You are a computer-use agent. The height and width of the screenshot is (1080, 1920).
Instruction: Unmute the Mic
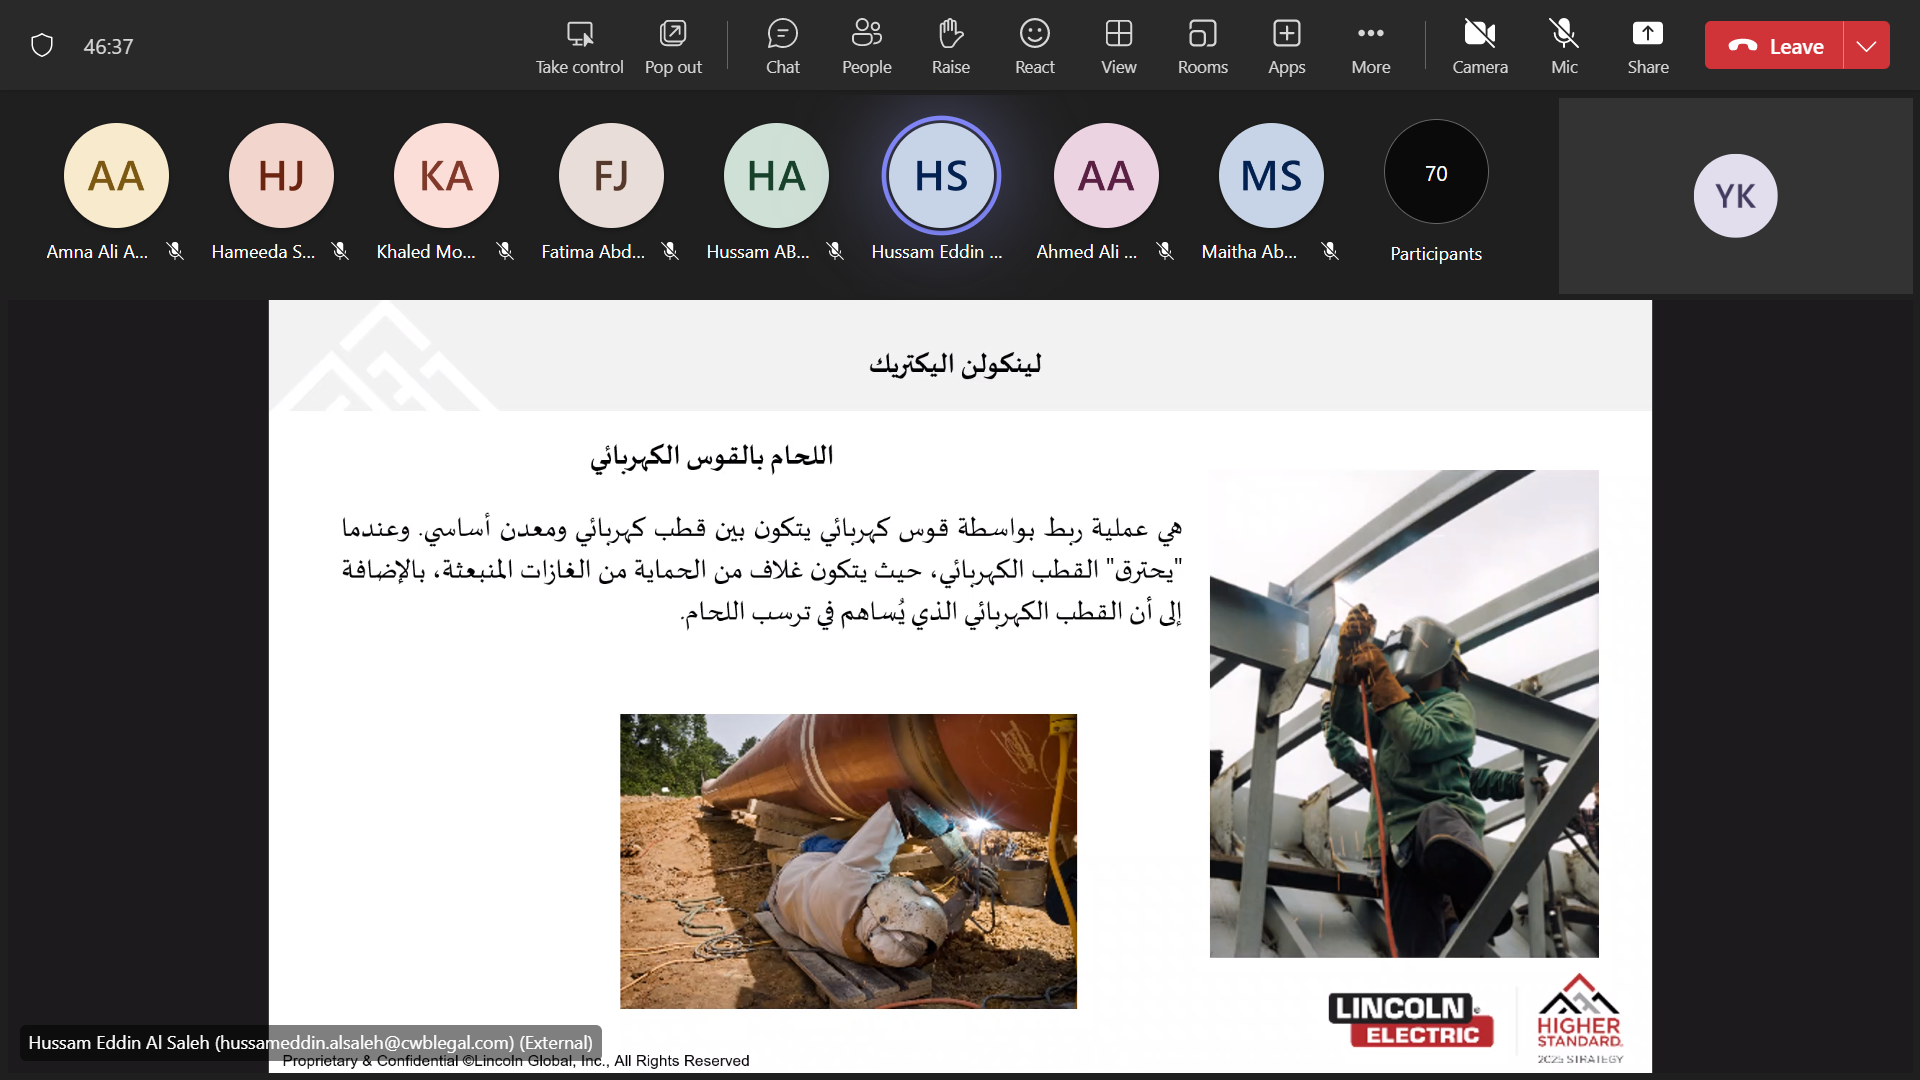1564,46
